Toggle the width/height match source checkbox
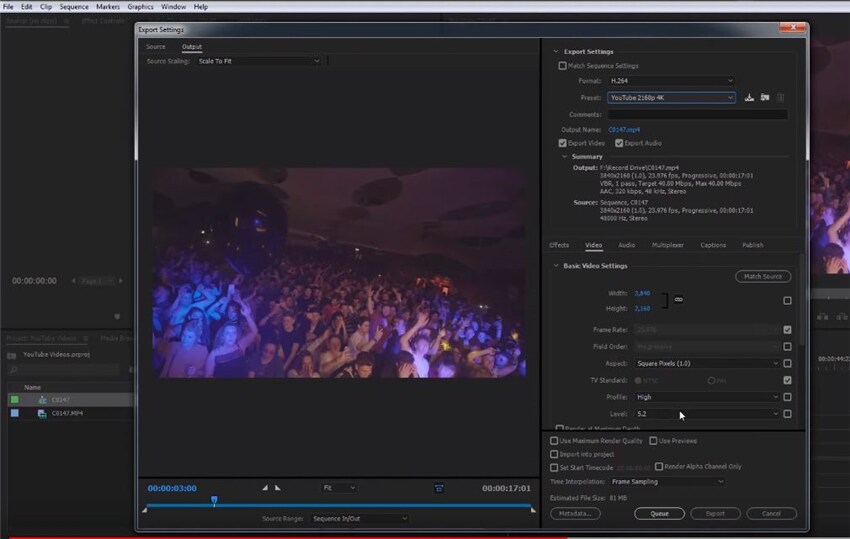 [x=787, y=300]
